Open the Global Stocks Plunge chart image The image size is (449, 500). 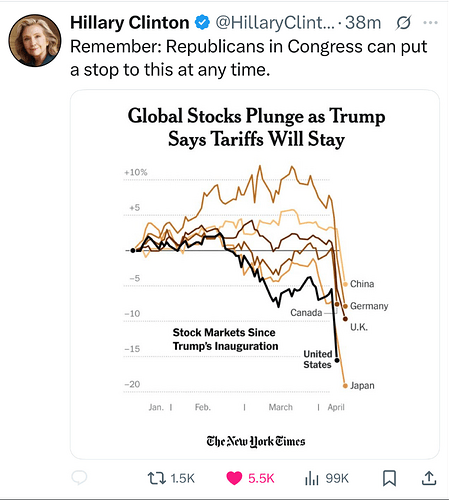pos(255,274)
